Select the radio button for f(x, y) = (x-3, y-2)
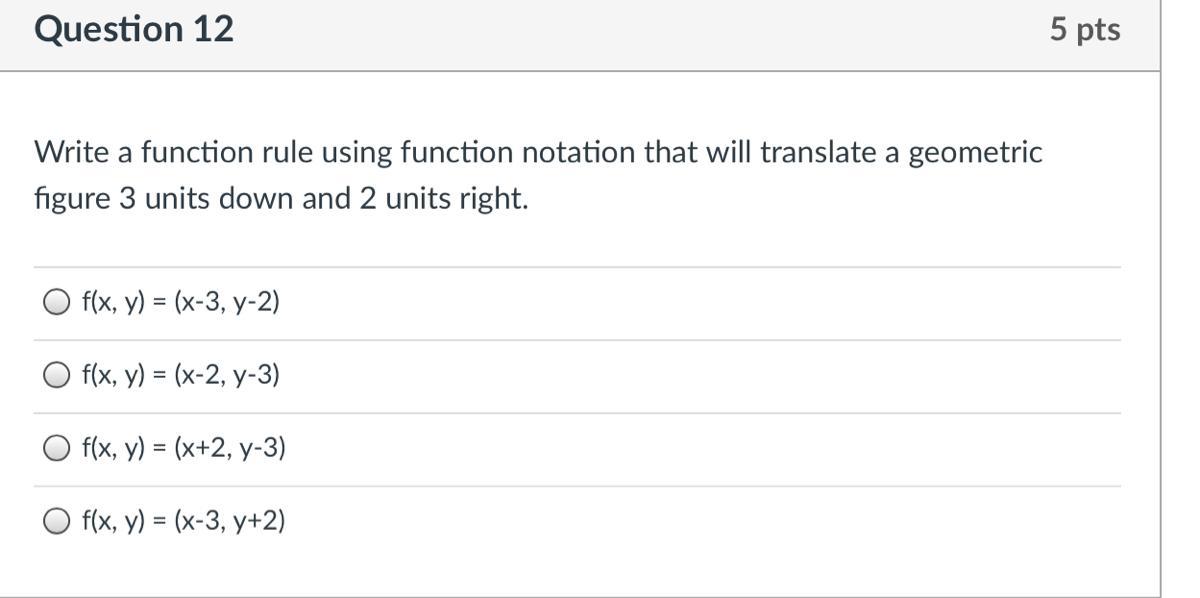The width and height of the screenshot is (1200, 598). (x=57, y=302)
